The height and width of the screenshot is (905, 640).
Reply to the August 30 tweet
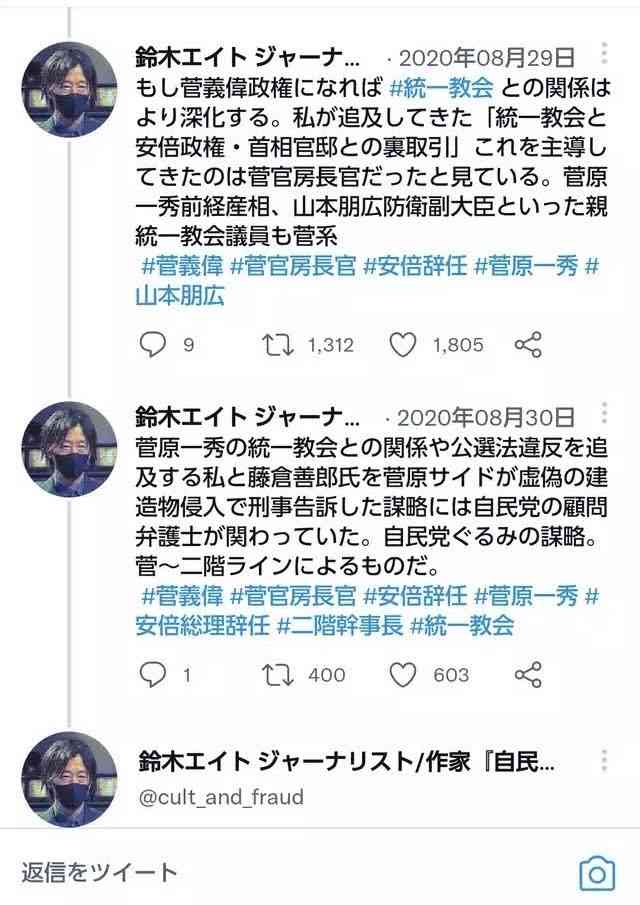152,675
